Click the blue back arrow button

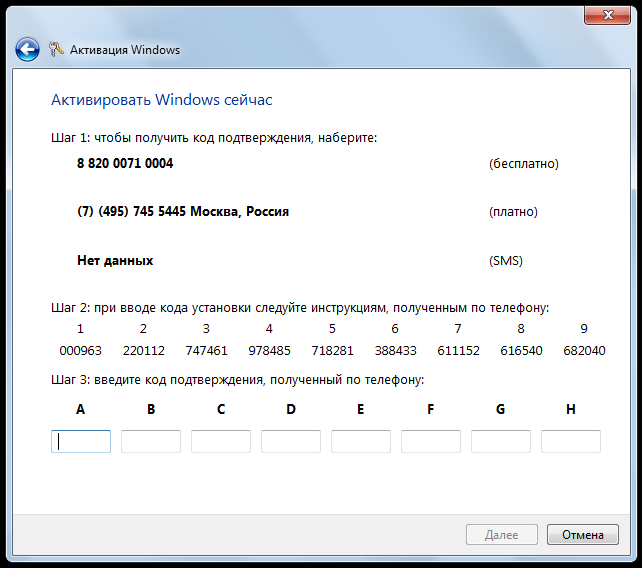(x=27, y=49)
